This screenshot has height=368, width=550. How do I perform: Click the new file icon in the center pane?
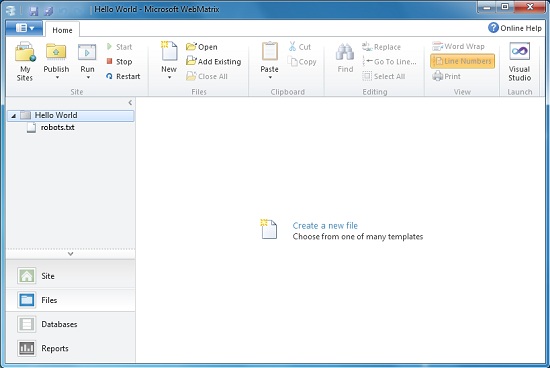pos(269,229)
